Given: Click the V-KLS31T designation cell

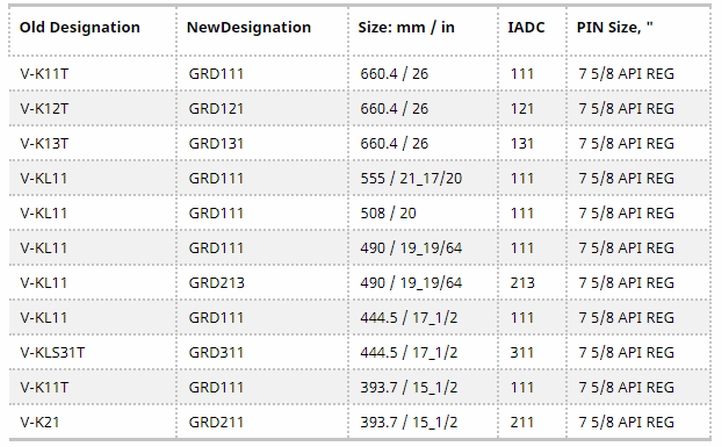Looking at the screenshot, I should [x=52, y=353].
